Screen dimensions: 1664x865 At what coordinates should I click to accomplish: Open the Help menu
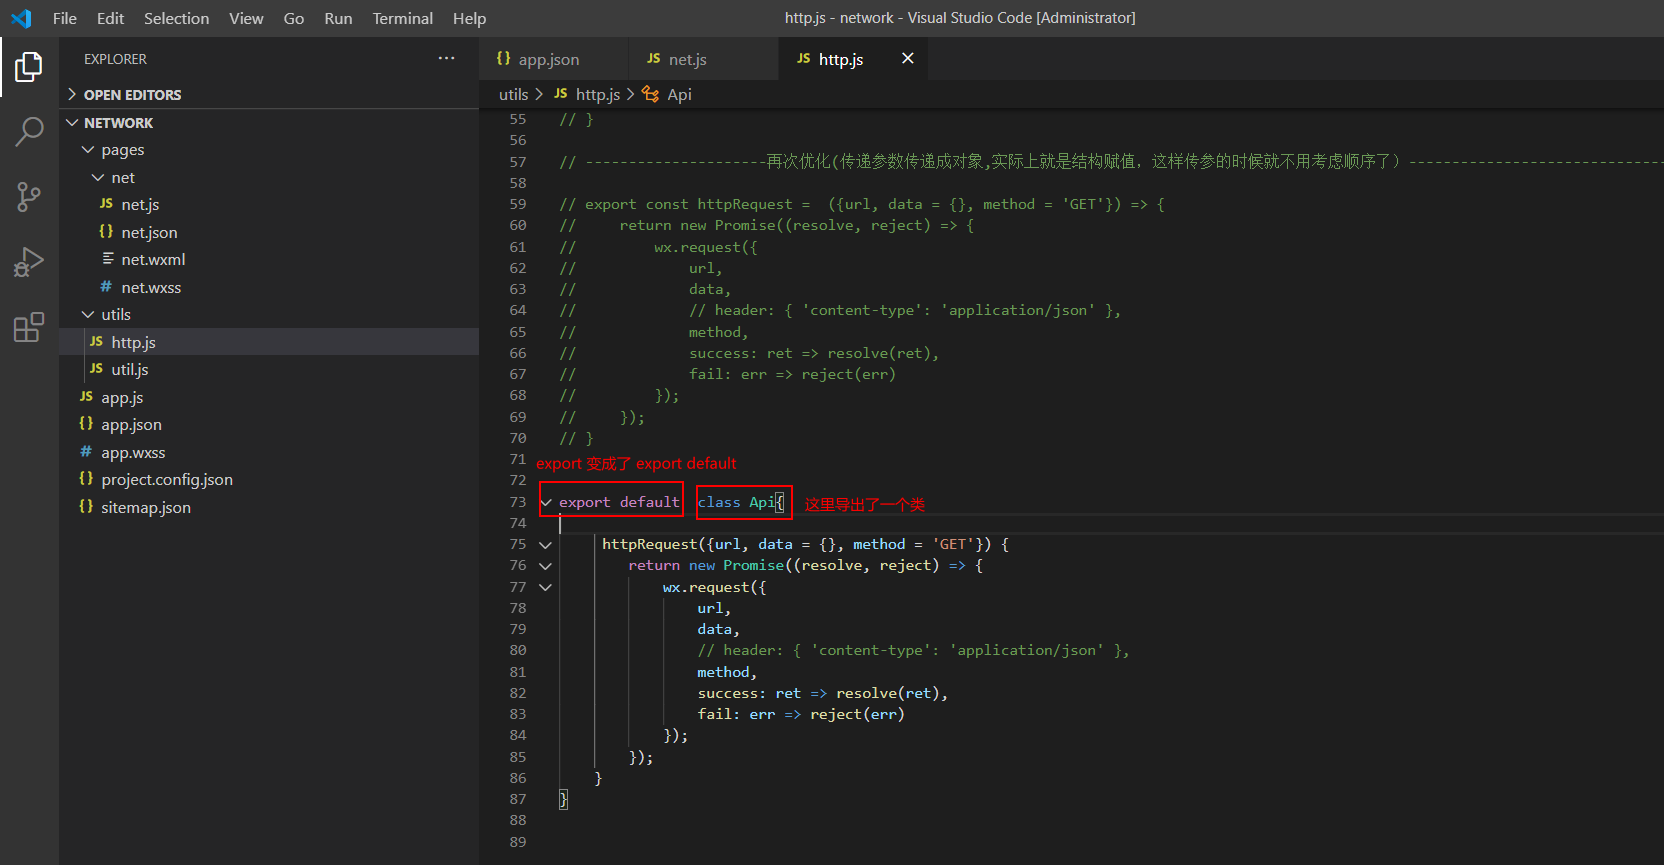pyautogui.click(x=470, y=18)
